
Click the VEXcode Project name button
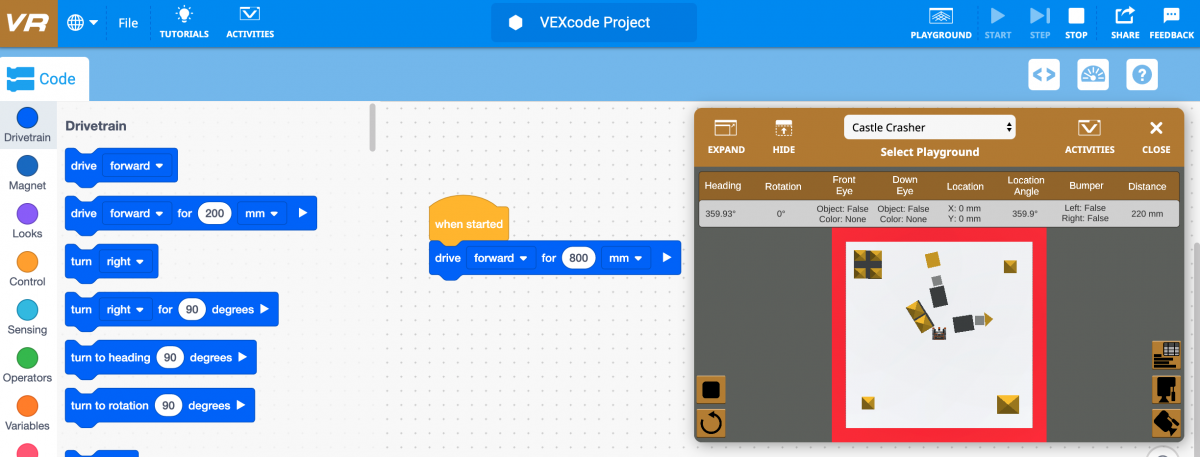[594, 22]
